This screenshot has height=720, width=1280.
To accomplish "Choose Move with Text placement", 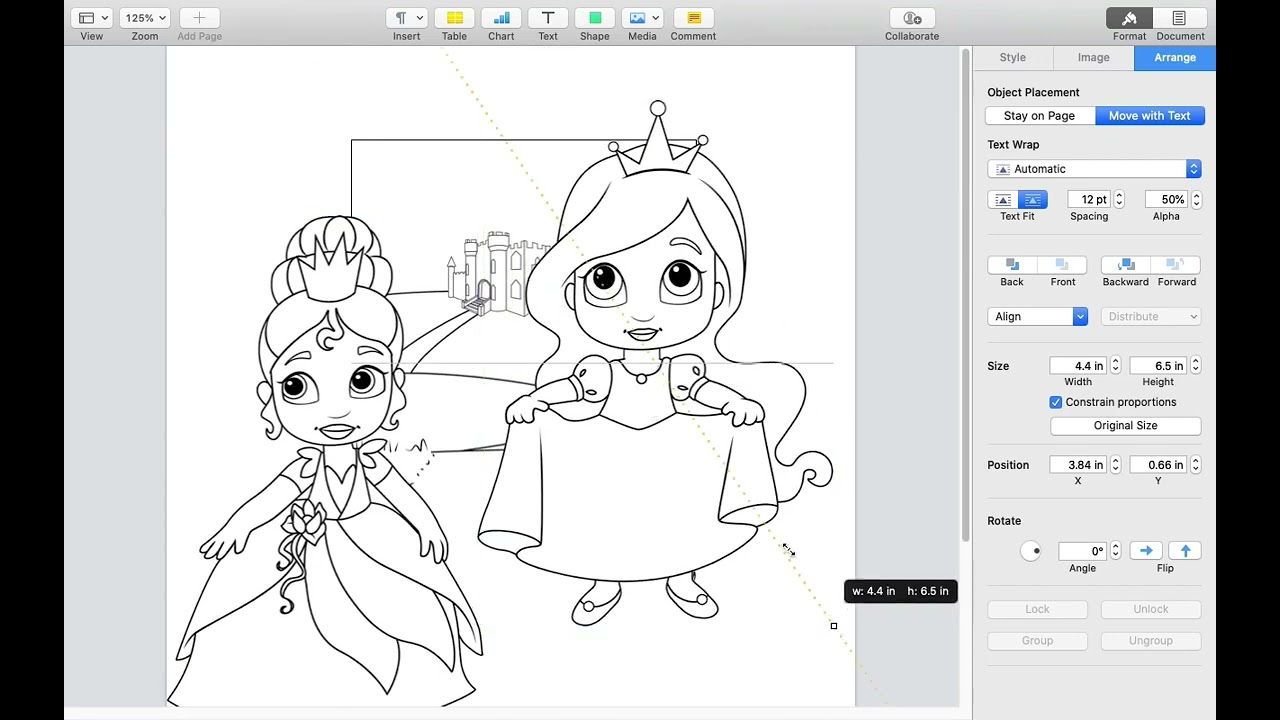I will (x=1150, y=116).
